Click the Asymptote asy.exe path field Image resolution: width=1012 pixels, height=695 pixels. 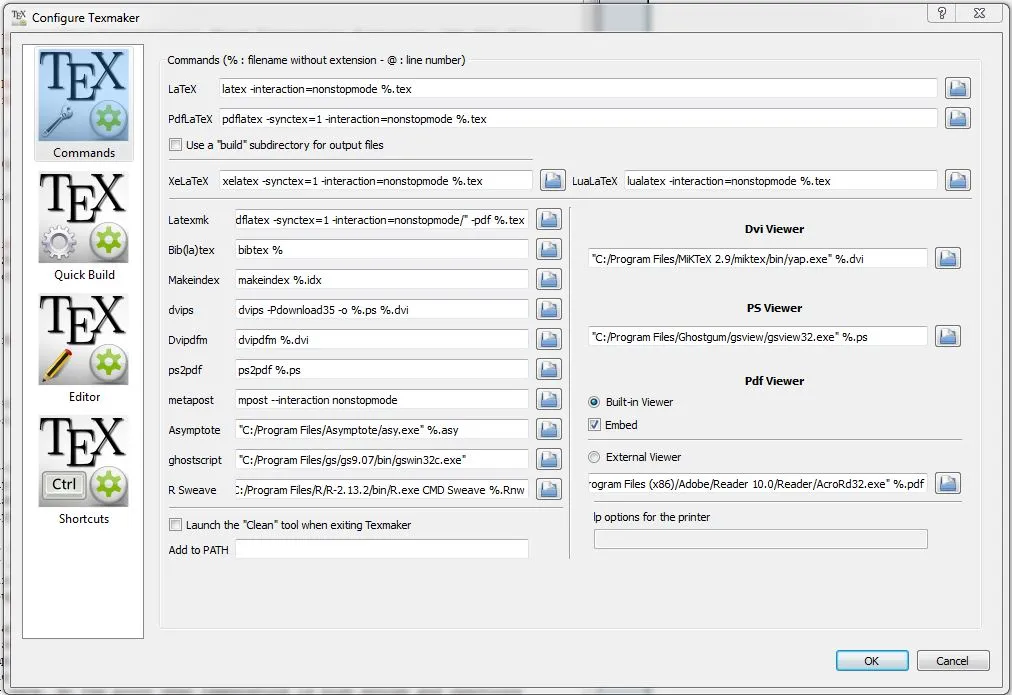click(381, 430)
